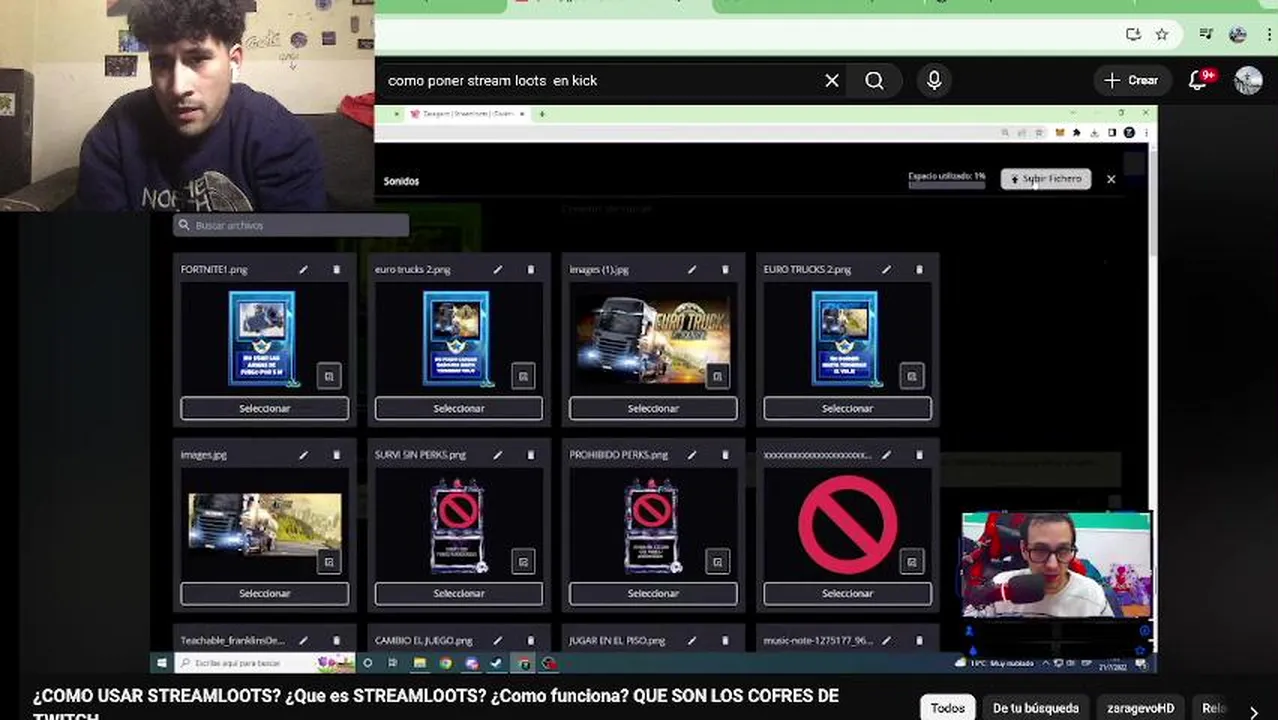Choose the De tu búsqueda chip

(x=1036, y=708)
